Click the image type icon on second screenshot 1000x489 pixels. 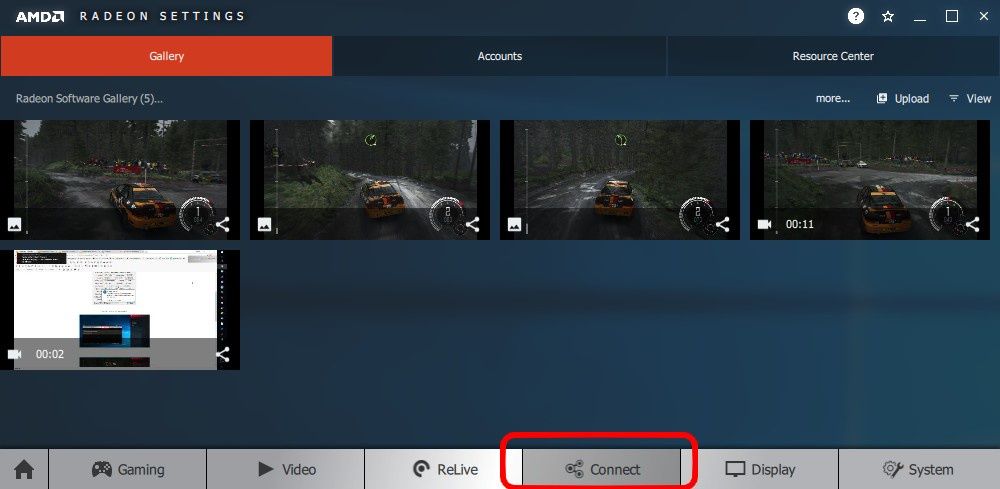coord(264,224)
